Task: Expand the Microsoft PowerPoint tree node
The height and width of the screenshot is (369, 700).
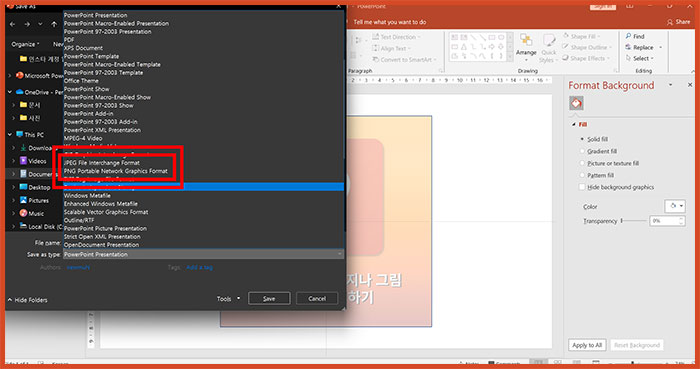Action: pyautogui.click(x=10, y=76)
